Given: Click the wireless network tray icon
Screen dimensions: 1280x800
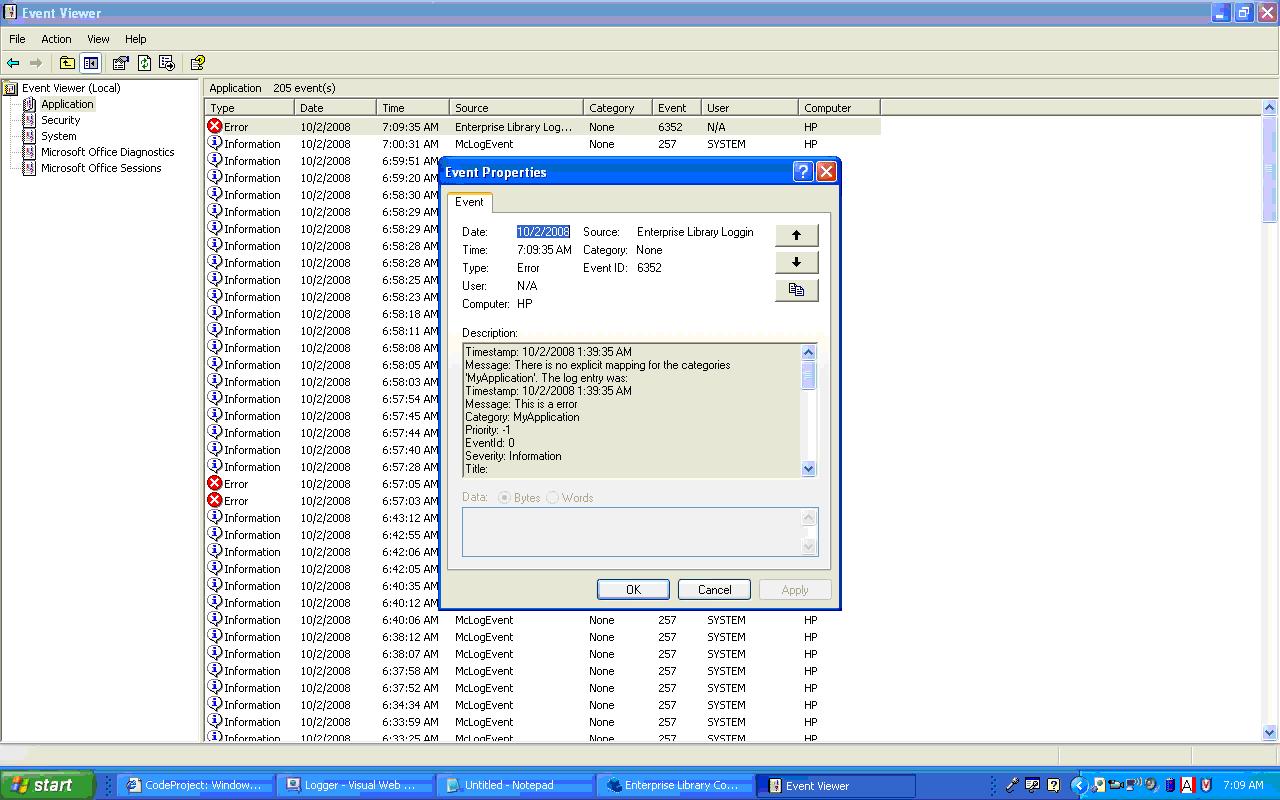Looking at the screenshot, I should coord(1135,785).
